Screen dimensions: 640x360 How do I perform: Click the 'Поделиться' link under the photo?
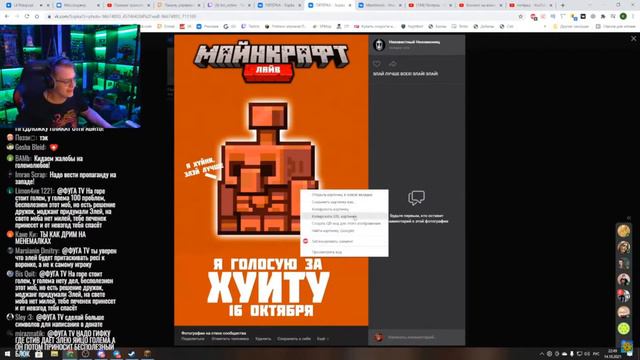point(193,339)
